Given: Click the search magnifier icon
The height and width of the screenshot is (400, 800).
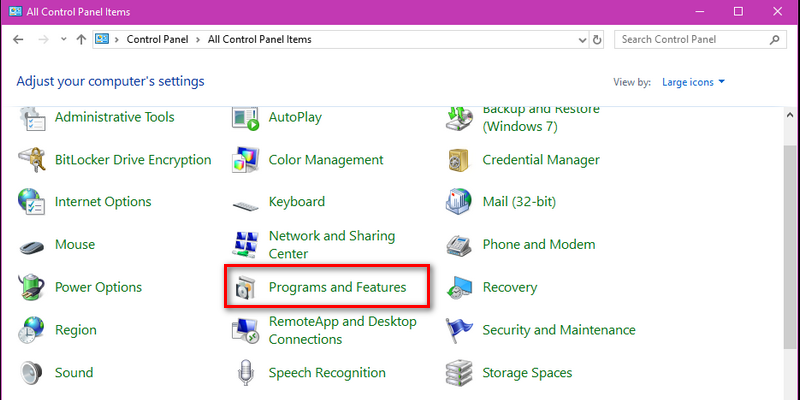Looking at the screenshot, I should point(774,39).
